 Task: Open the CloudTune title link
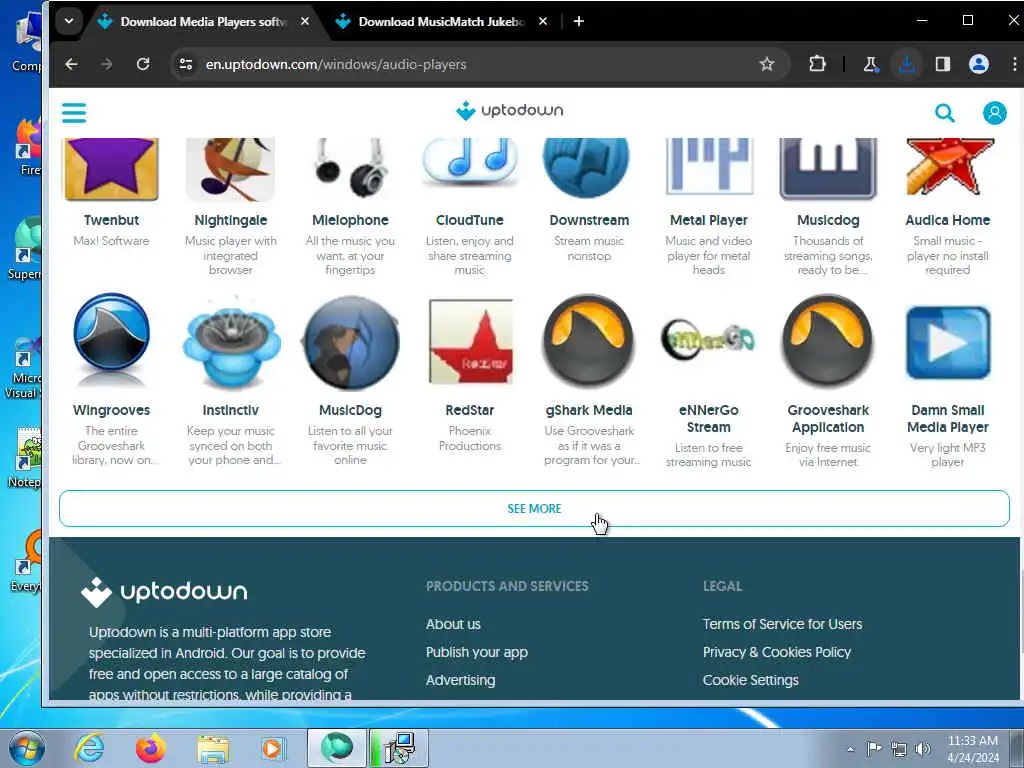pos(470,220)
